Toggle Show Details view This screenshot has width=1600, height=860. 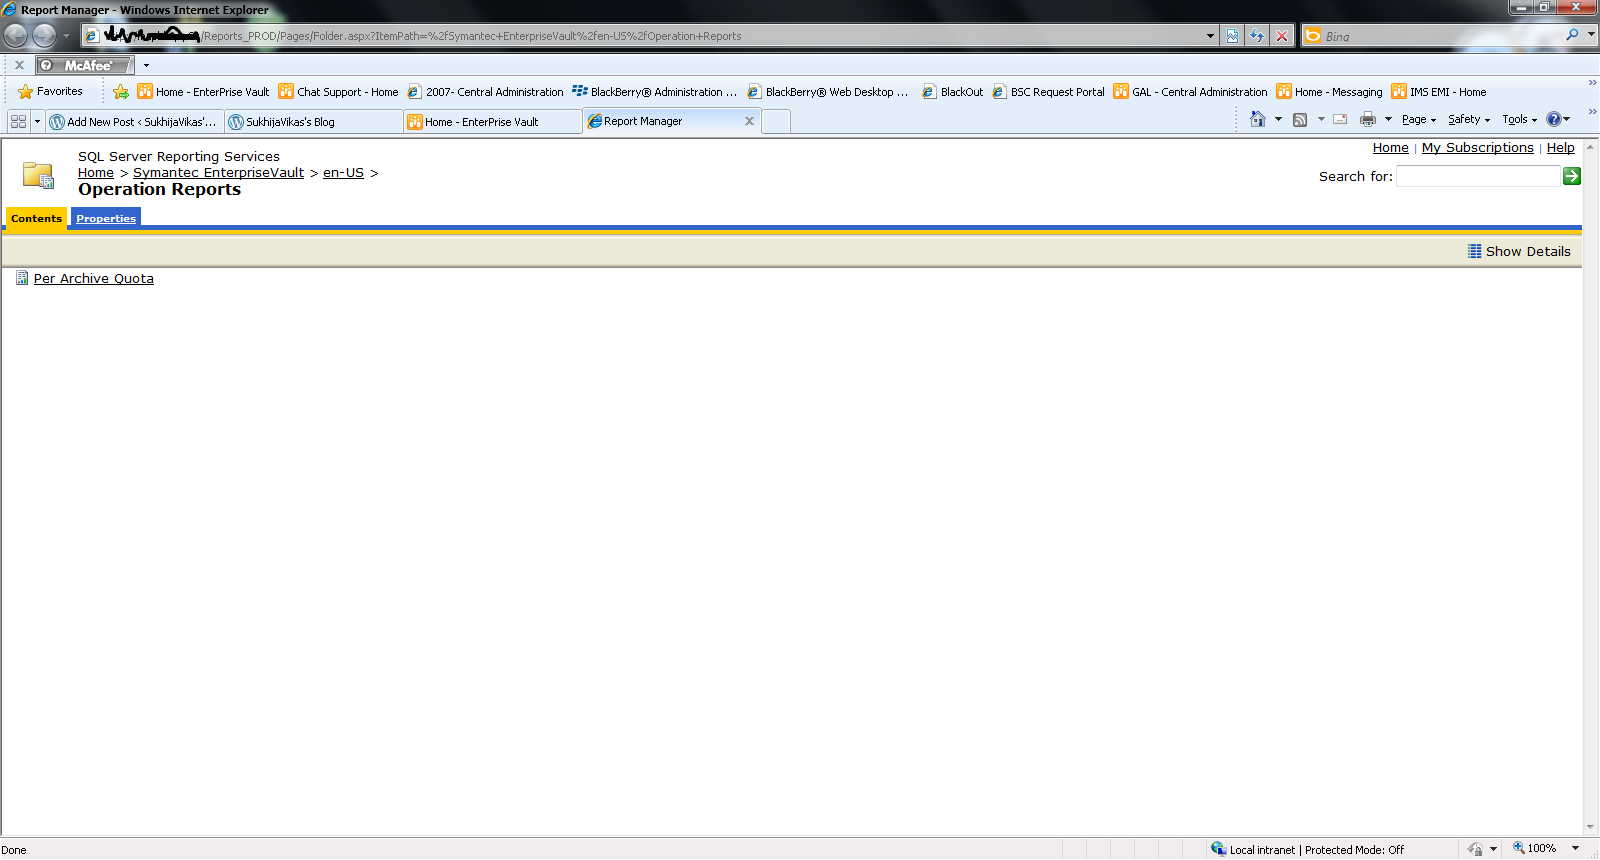point(1519,251)
